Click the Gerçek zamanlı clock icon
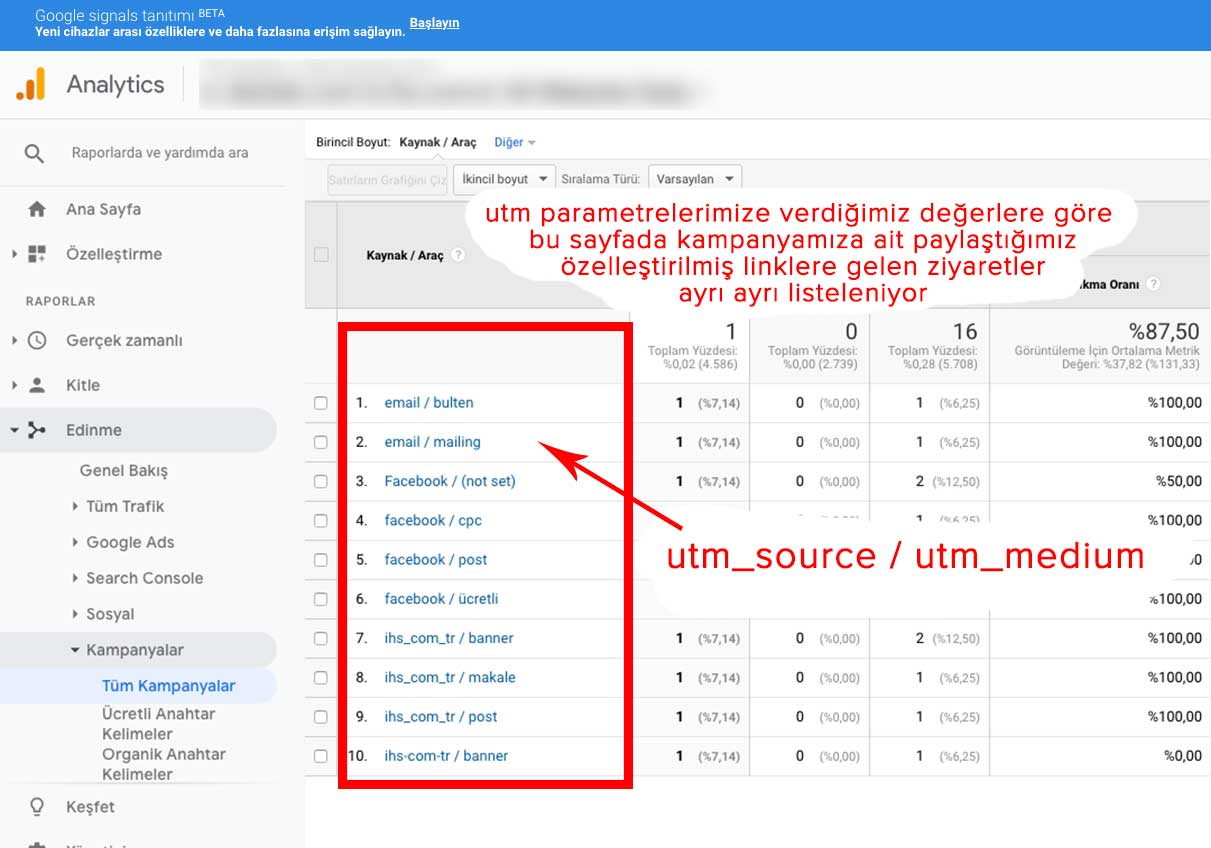 [x=37, y=340]
